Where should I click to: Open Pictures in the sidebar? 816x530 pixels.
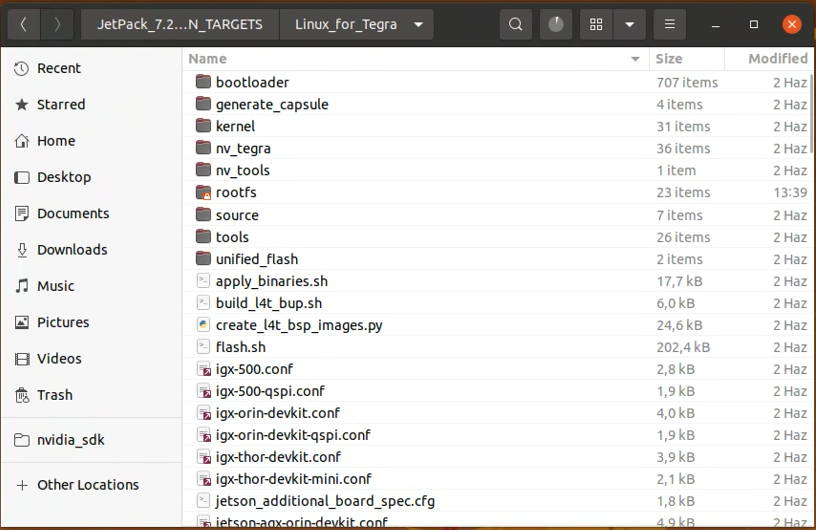coord(91,322)
